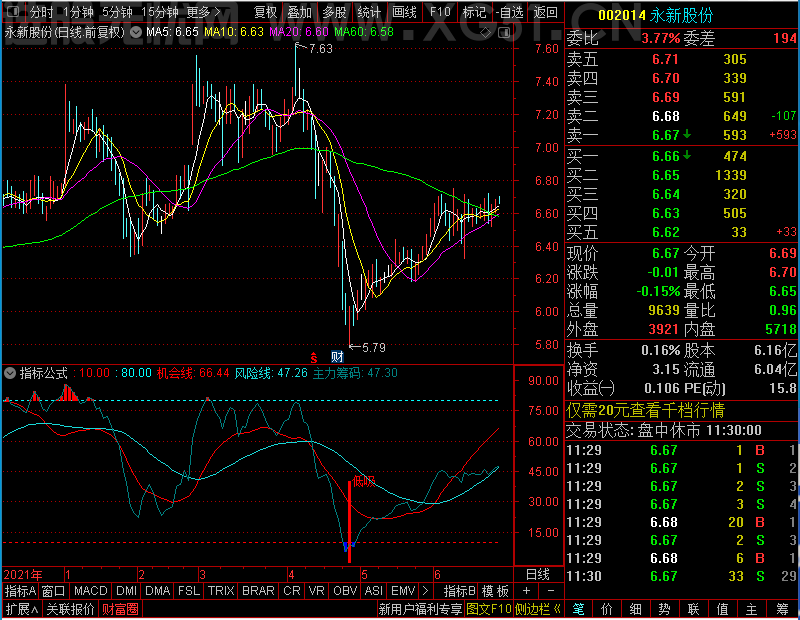Select the 筹 chips tab
The width and height of the screenshot is (800, 620).
click(x=783, y=609)
